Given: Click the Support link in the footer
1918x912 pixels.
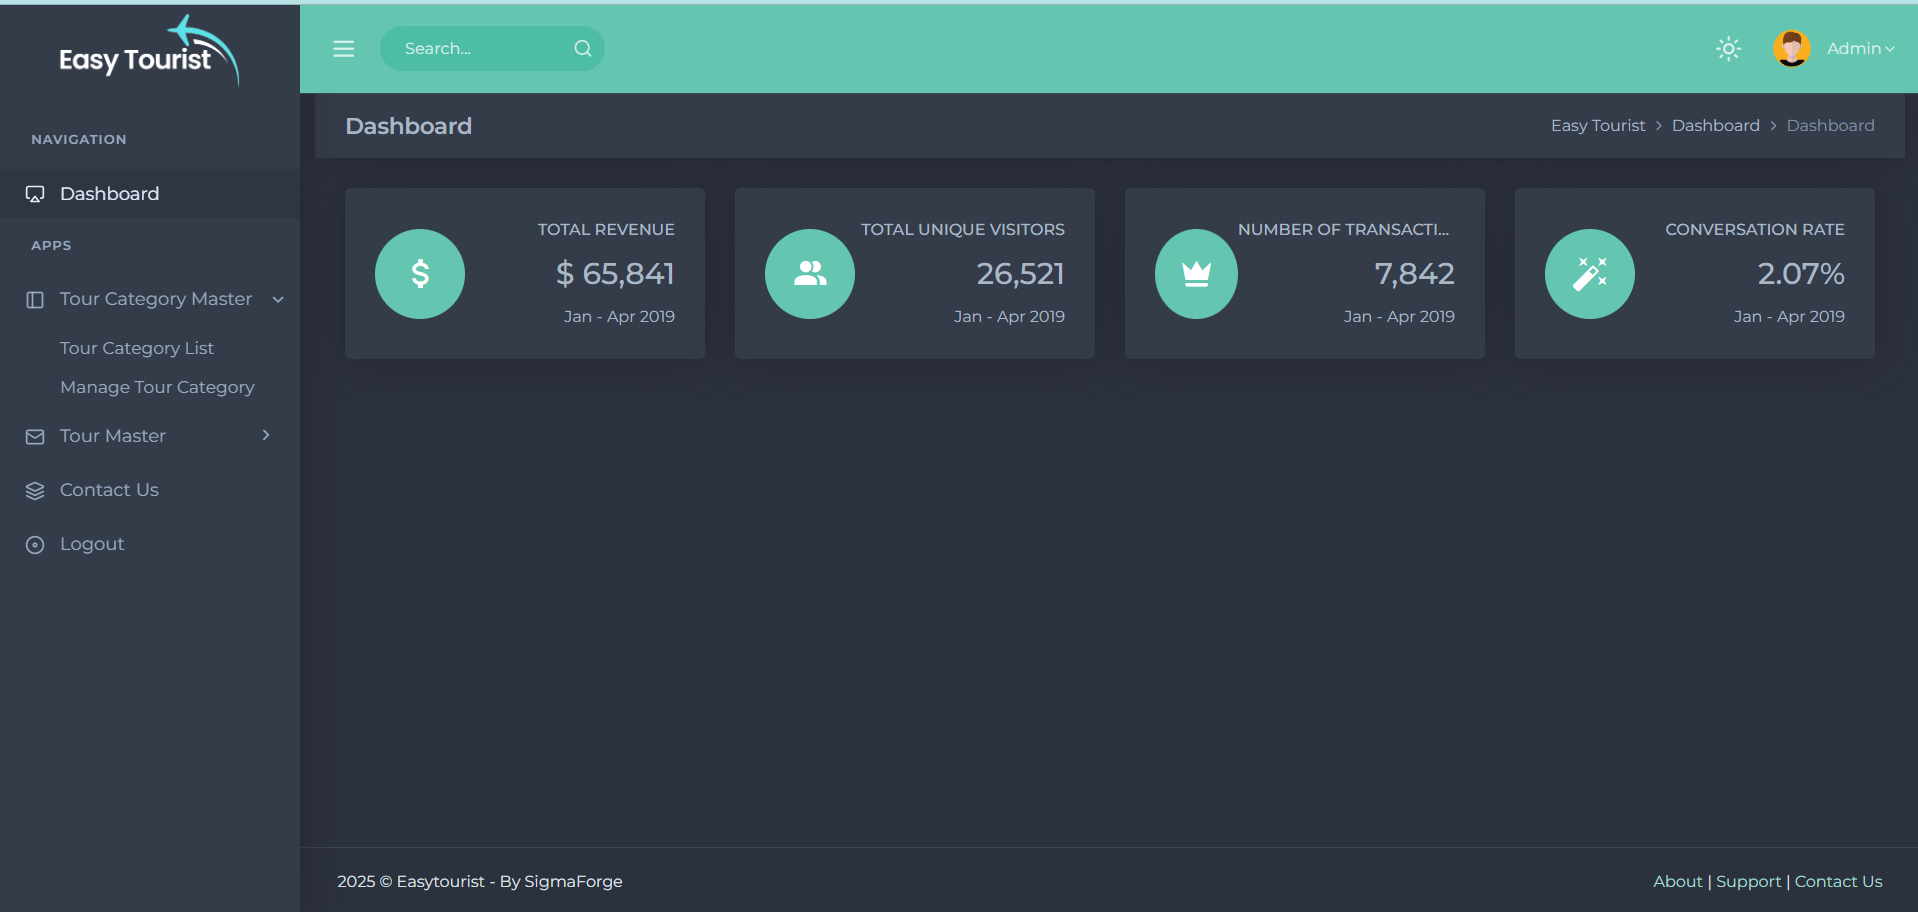Looking at the screenshot, I should point(1747,881).
